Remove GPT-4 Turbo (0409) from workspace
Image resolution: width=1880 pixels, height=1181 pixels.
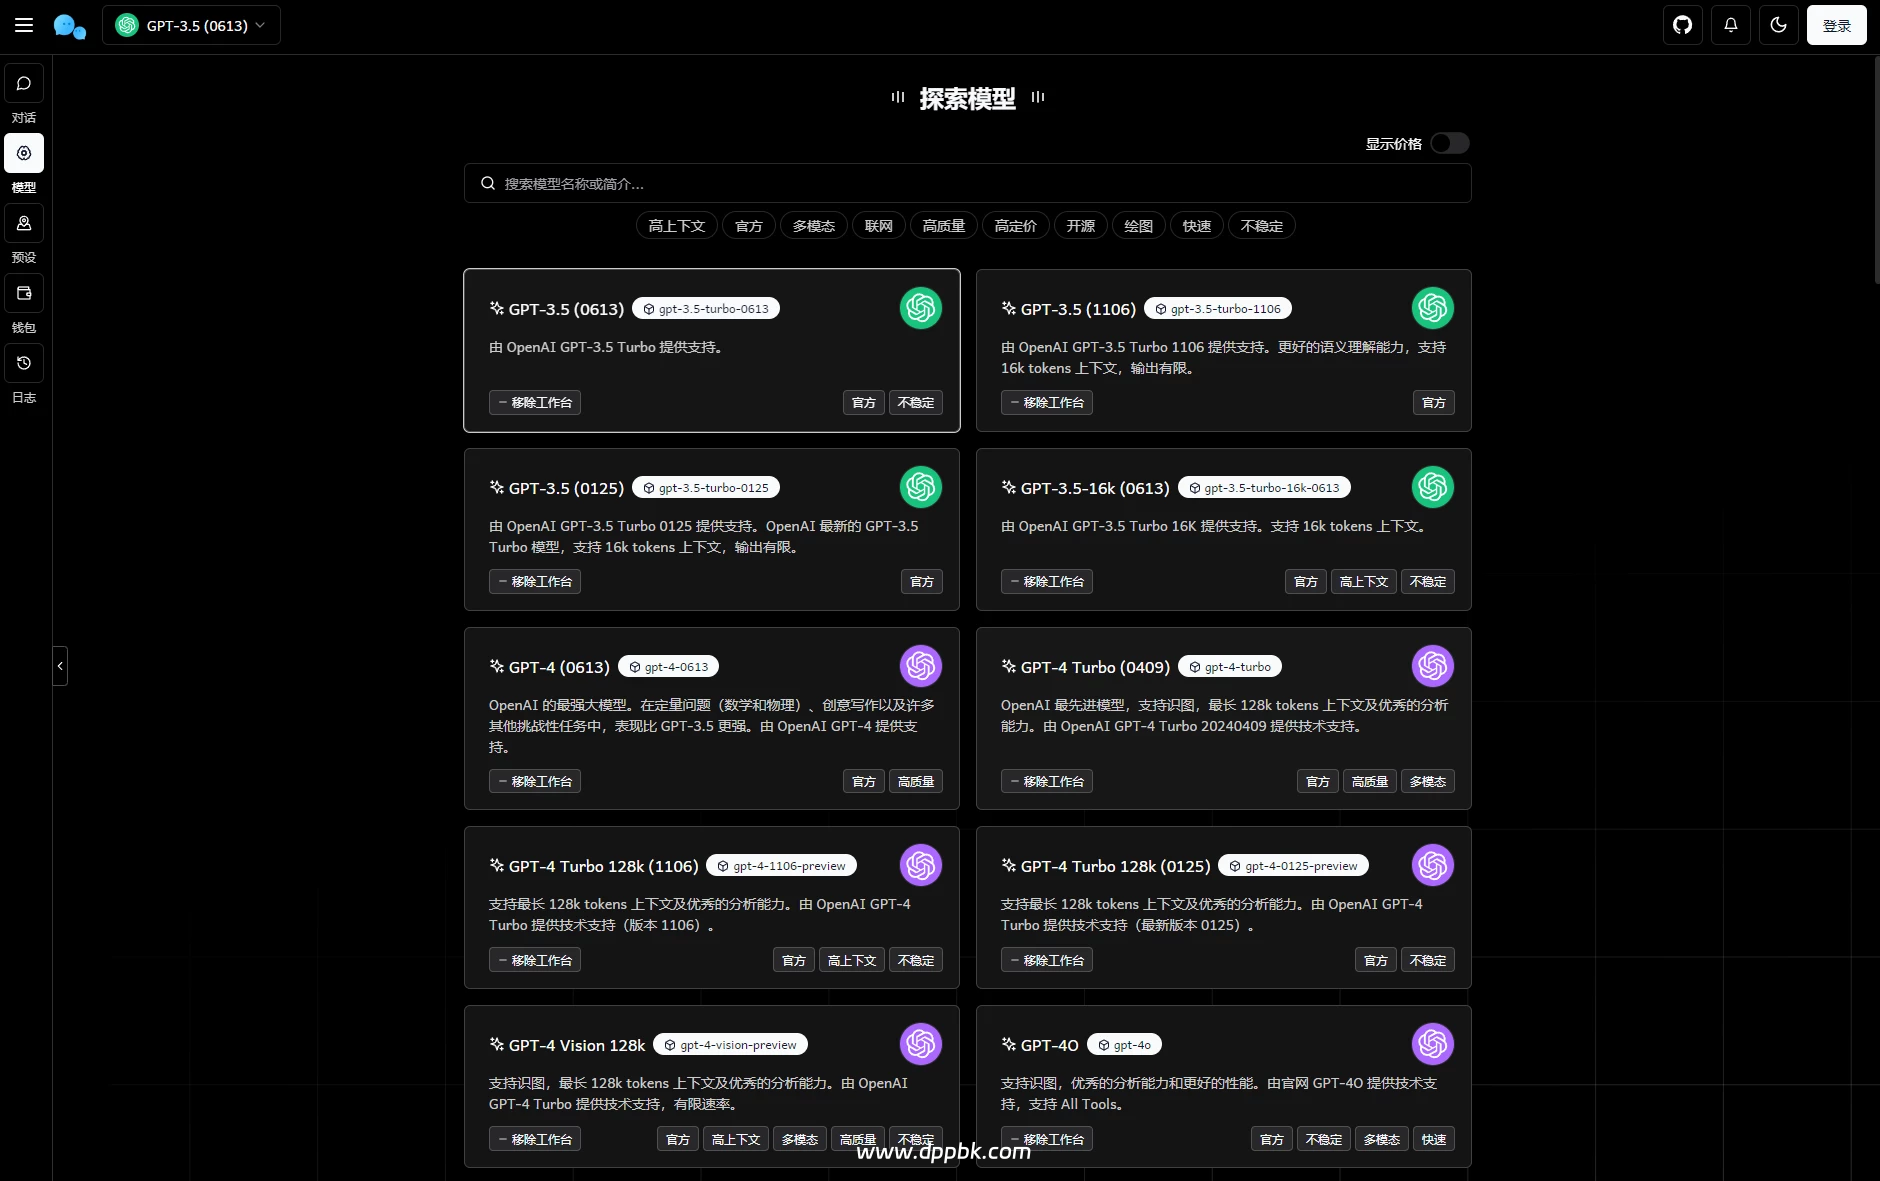click(x=1047, y=782)
